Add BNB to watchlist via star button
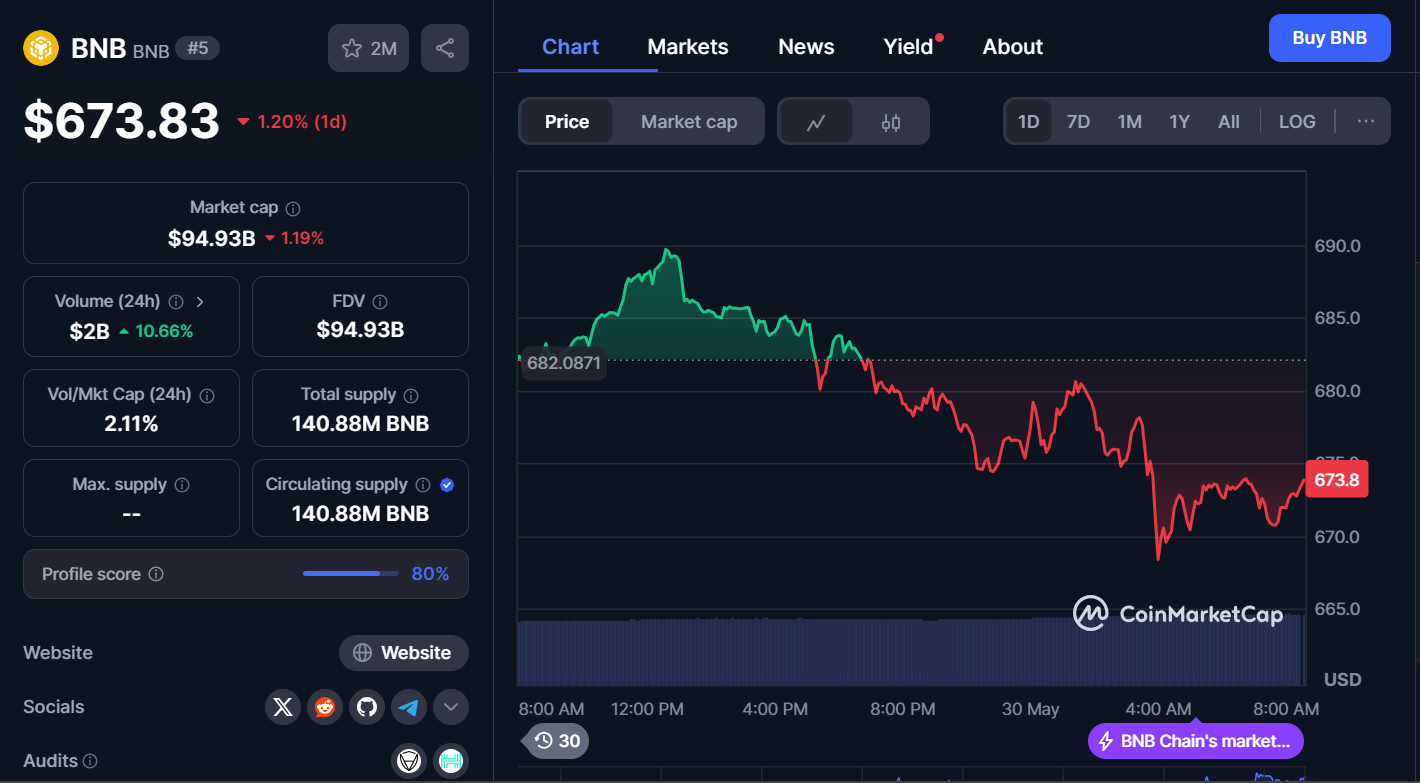Image resolution: width=1420 pixels, height=783 pixels. [x=368, y=48]
